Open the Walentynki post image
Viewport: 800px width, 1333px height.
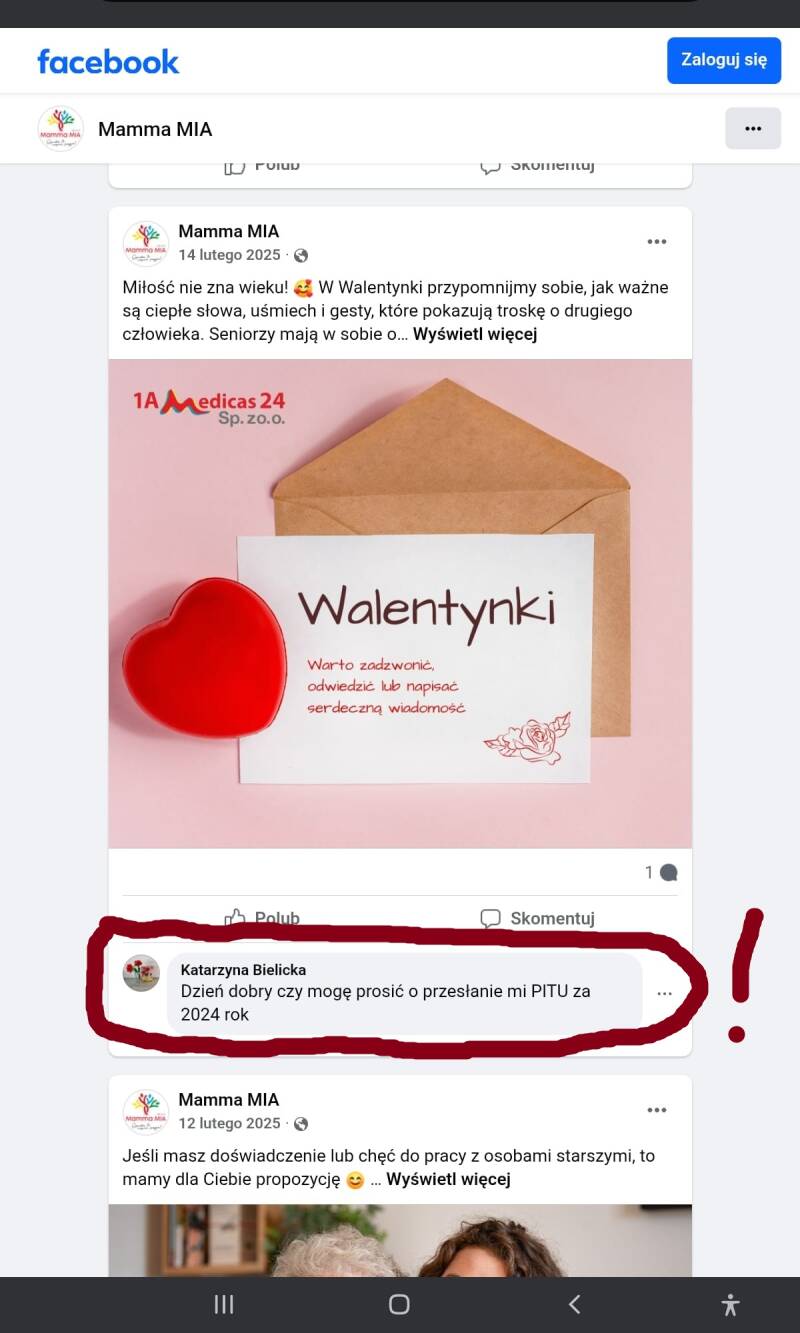click(400, 603)
